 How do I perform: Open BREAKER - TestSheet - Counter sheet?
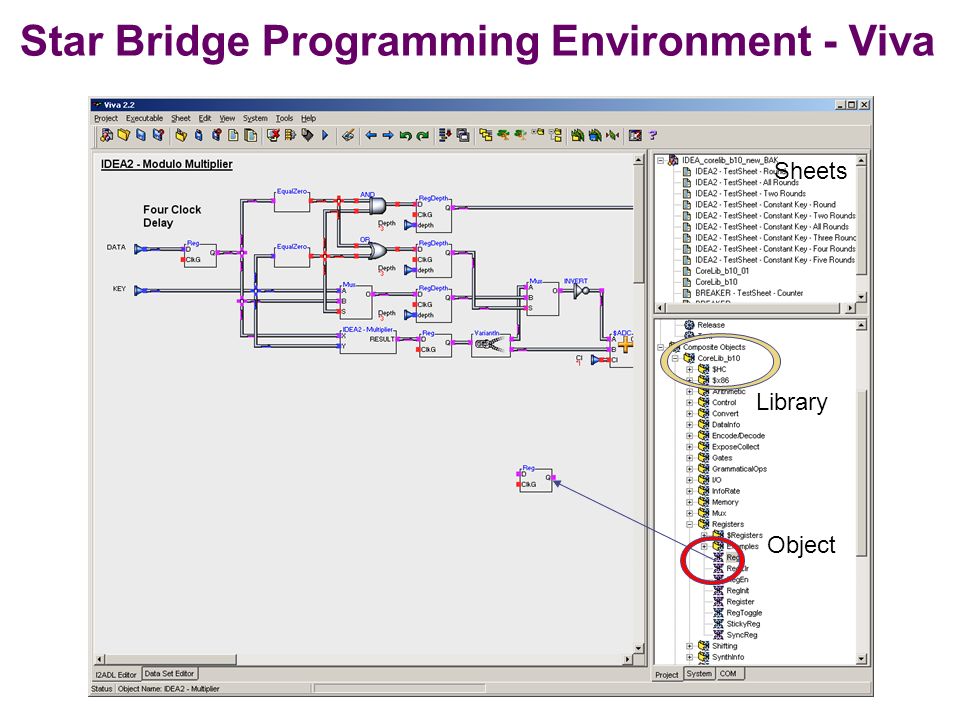(x=749, y=293)
